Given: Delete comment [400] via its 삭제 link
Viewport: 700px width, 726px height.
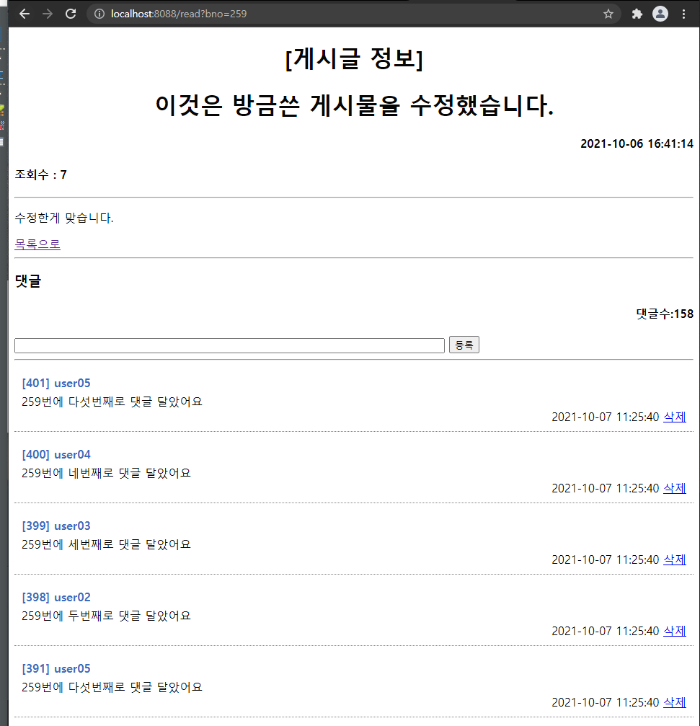Looking at the screenshot, I should click(x=675, y=488).
